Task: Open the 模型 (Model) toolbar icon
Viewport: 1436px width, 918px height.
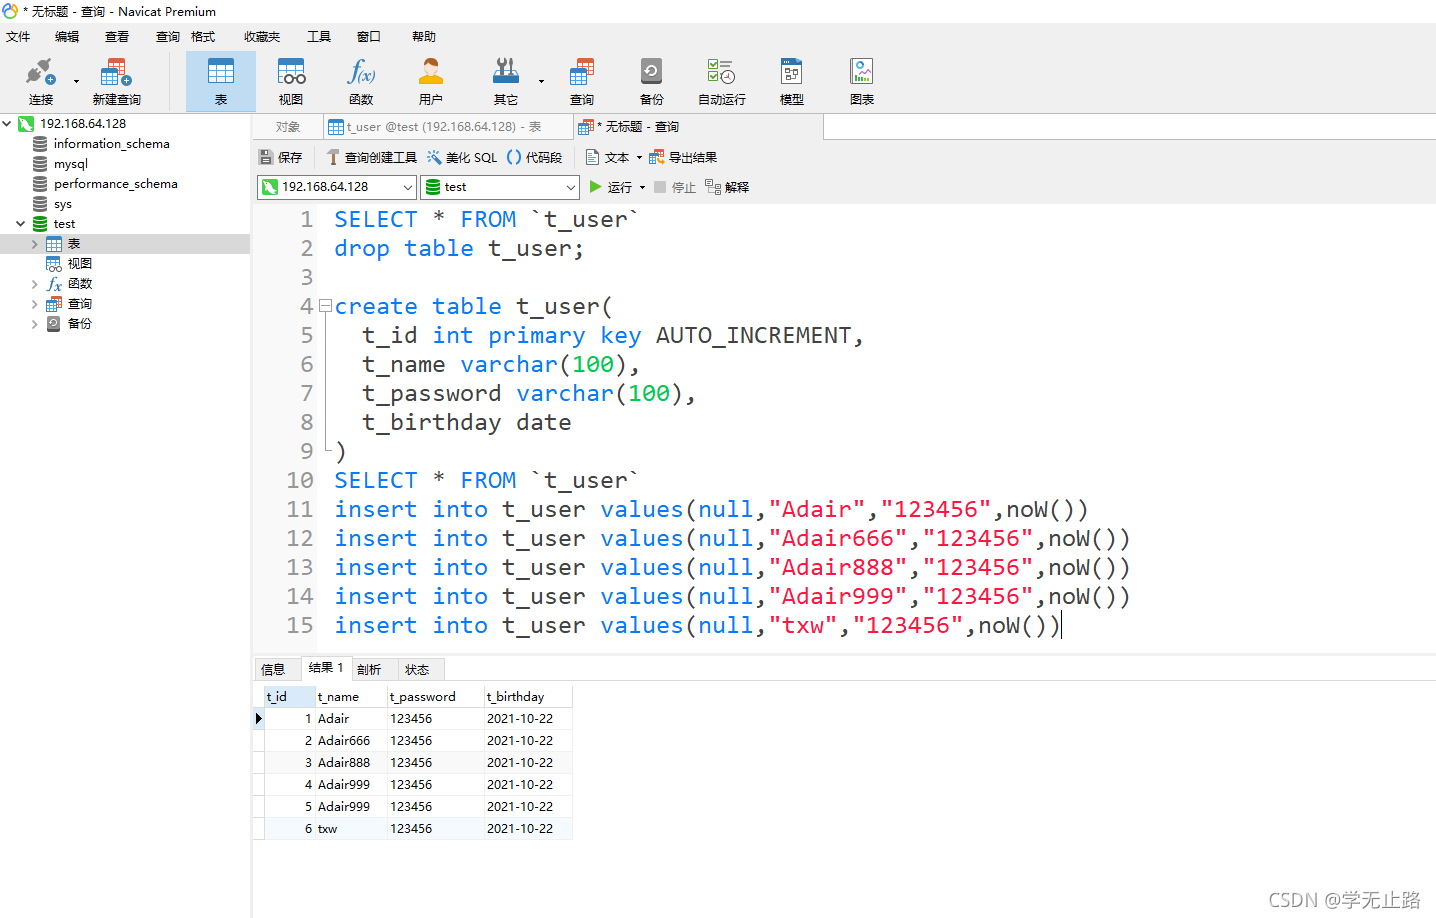Action: pyautogui.click(x=792, y=81)
